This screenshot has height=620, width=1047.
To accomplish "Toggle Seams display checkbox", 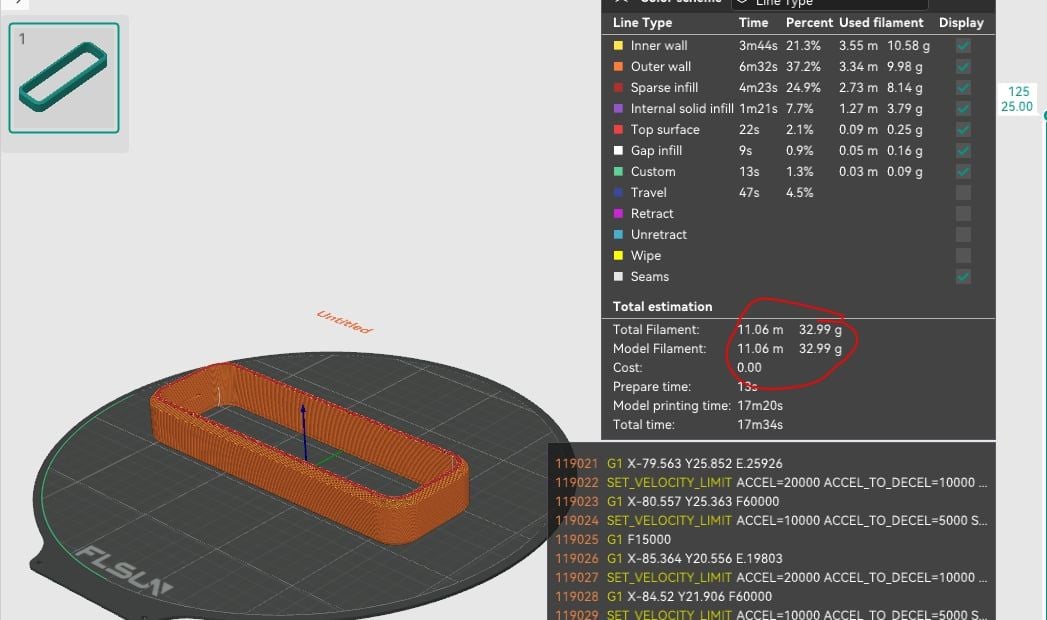I will coord(963,277).
